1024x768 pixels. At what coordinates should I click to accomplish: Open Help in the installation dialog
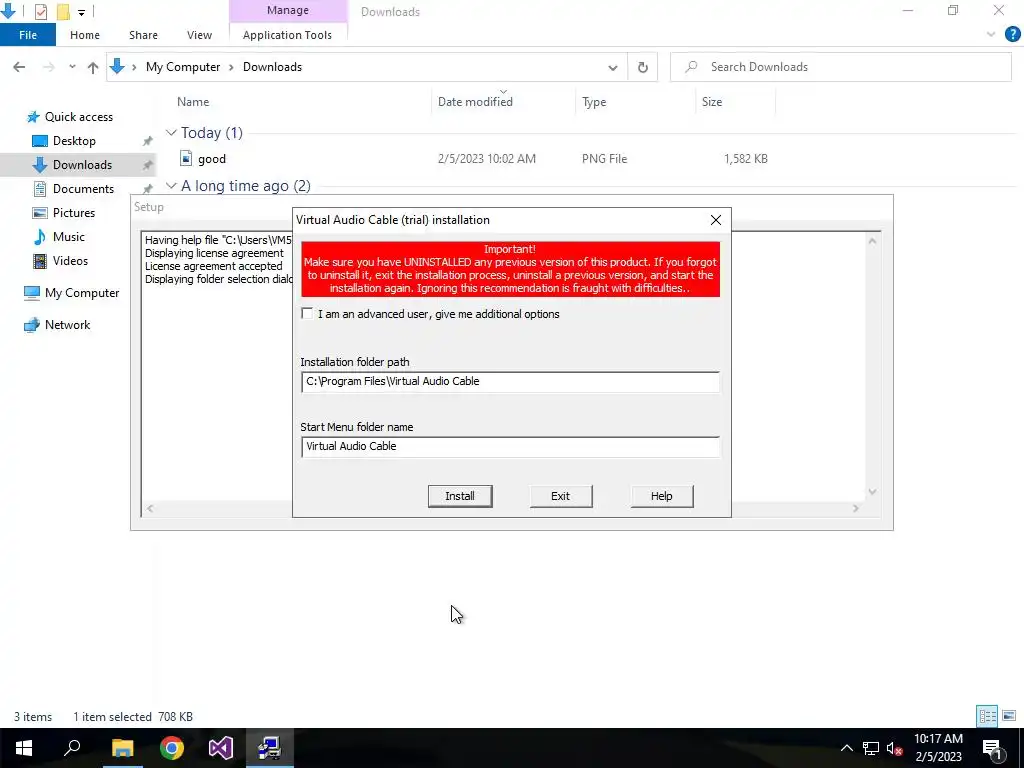click(662, 496)
